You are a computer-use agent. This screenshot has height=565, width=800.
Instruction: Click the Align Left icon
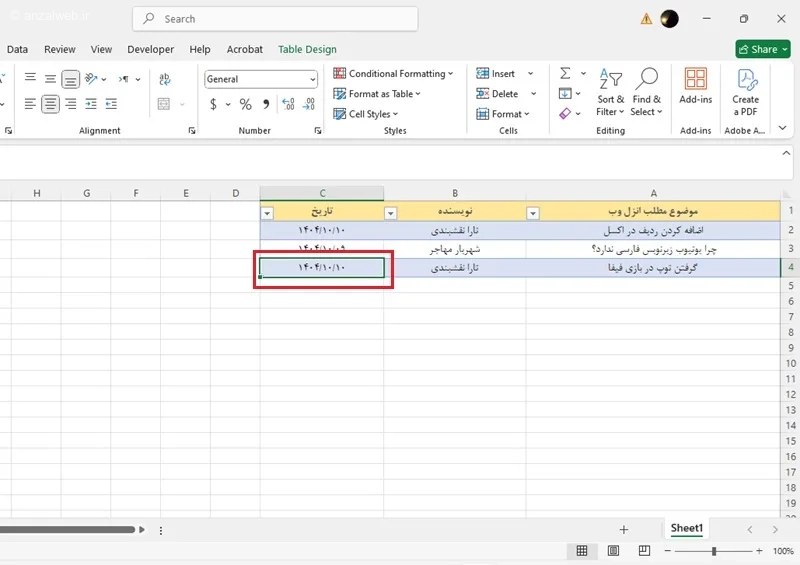(x=30, y=104)
